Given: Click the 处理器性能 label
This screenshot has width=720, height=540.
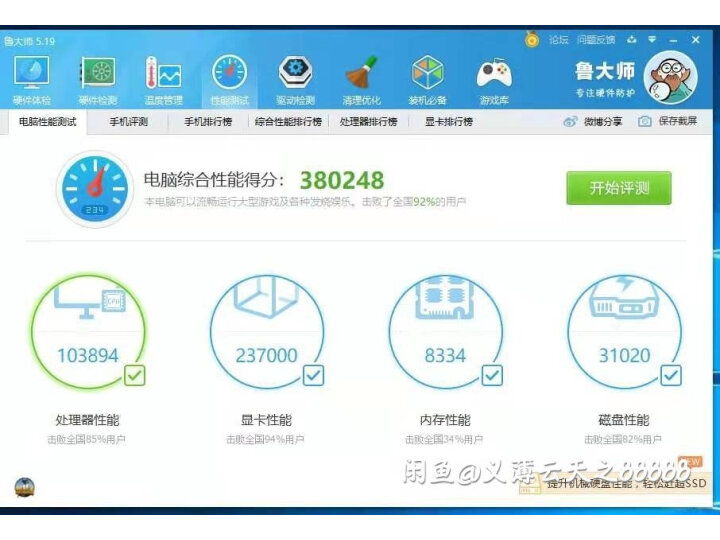Looking at the screenshot, I should pos(87,420).
